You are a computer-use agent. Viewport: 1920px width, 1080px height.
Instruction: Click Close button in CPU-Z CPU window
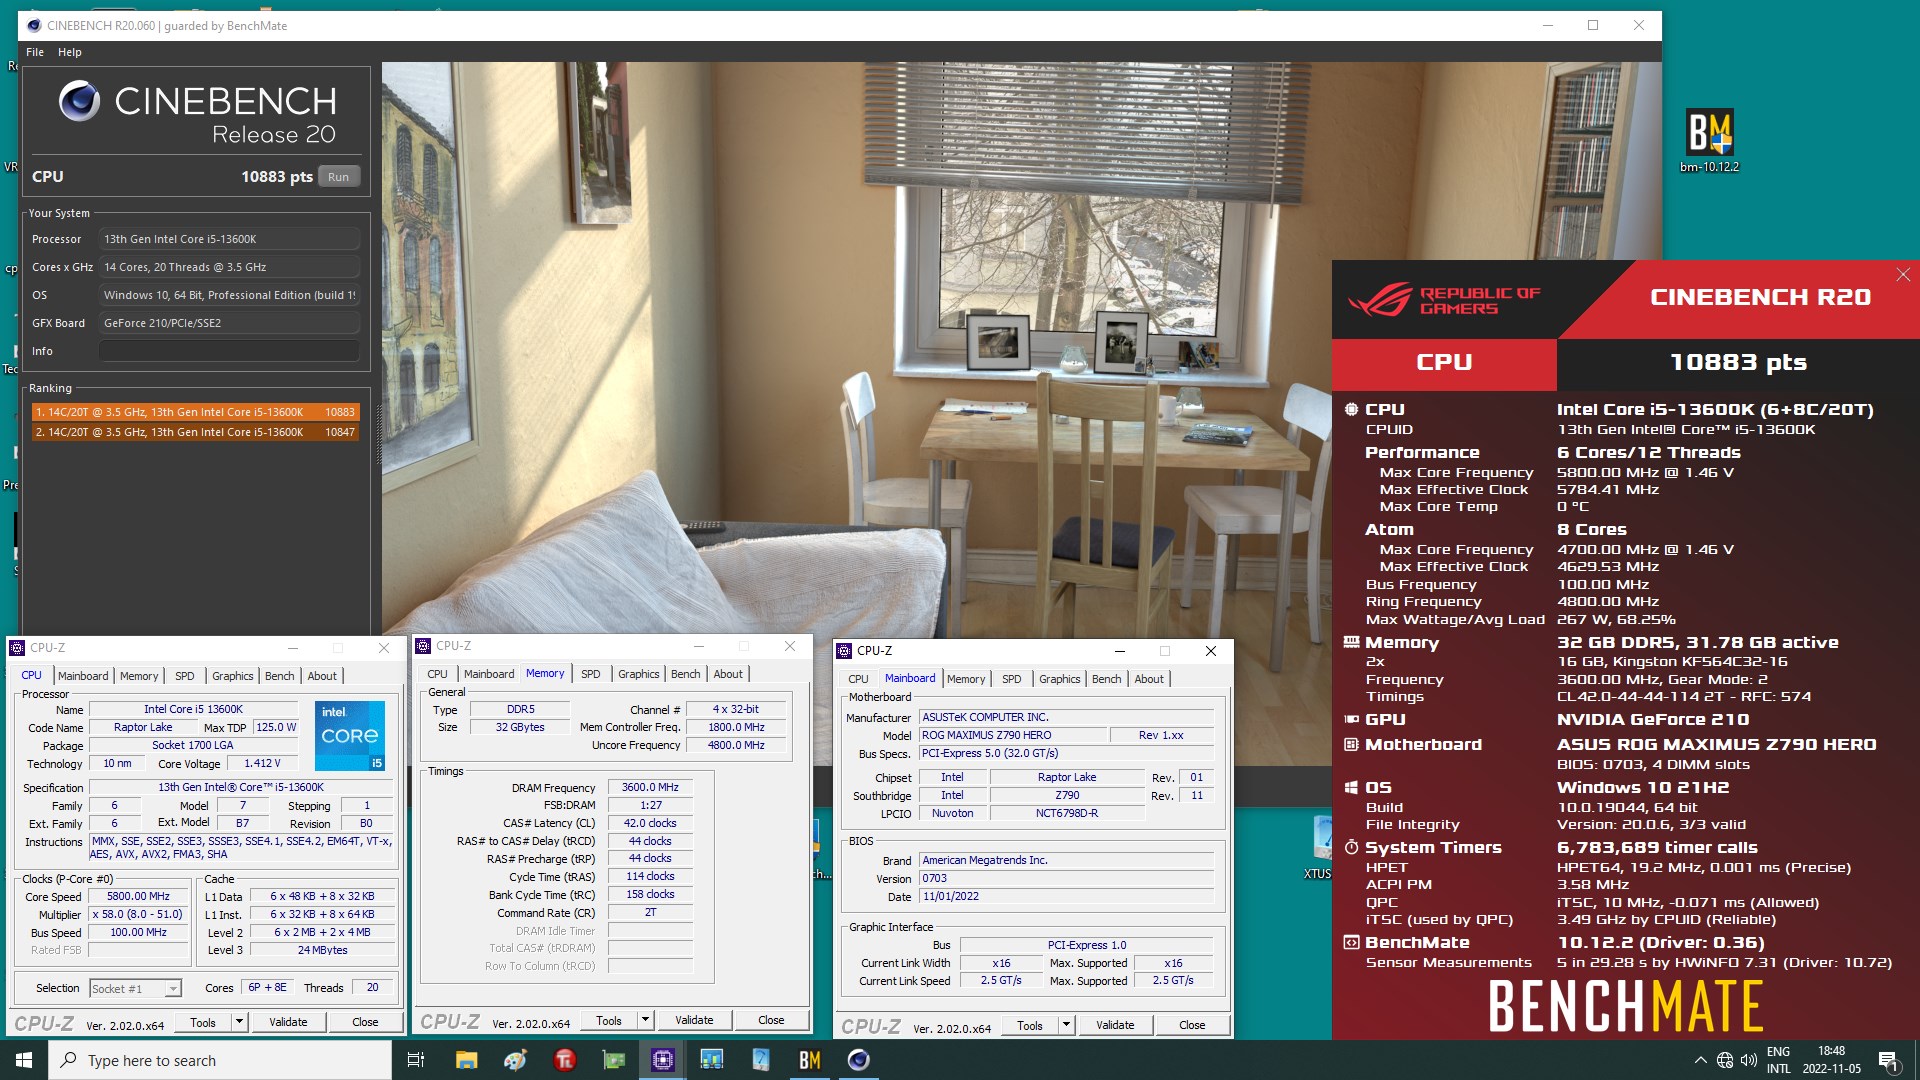click(x=365, y=1022)
